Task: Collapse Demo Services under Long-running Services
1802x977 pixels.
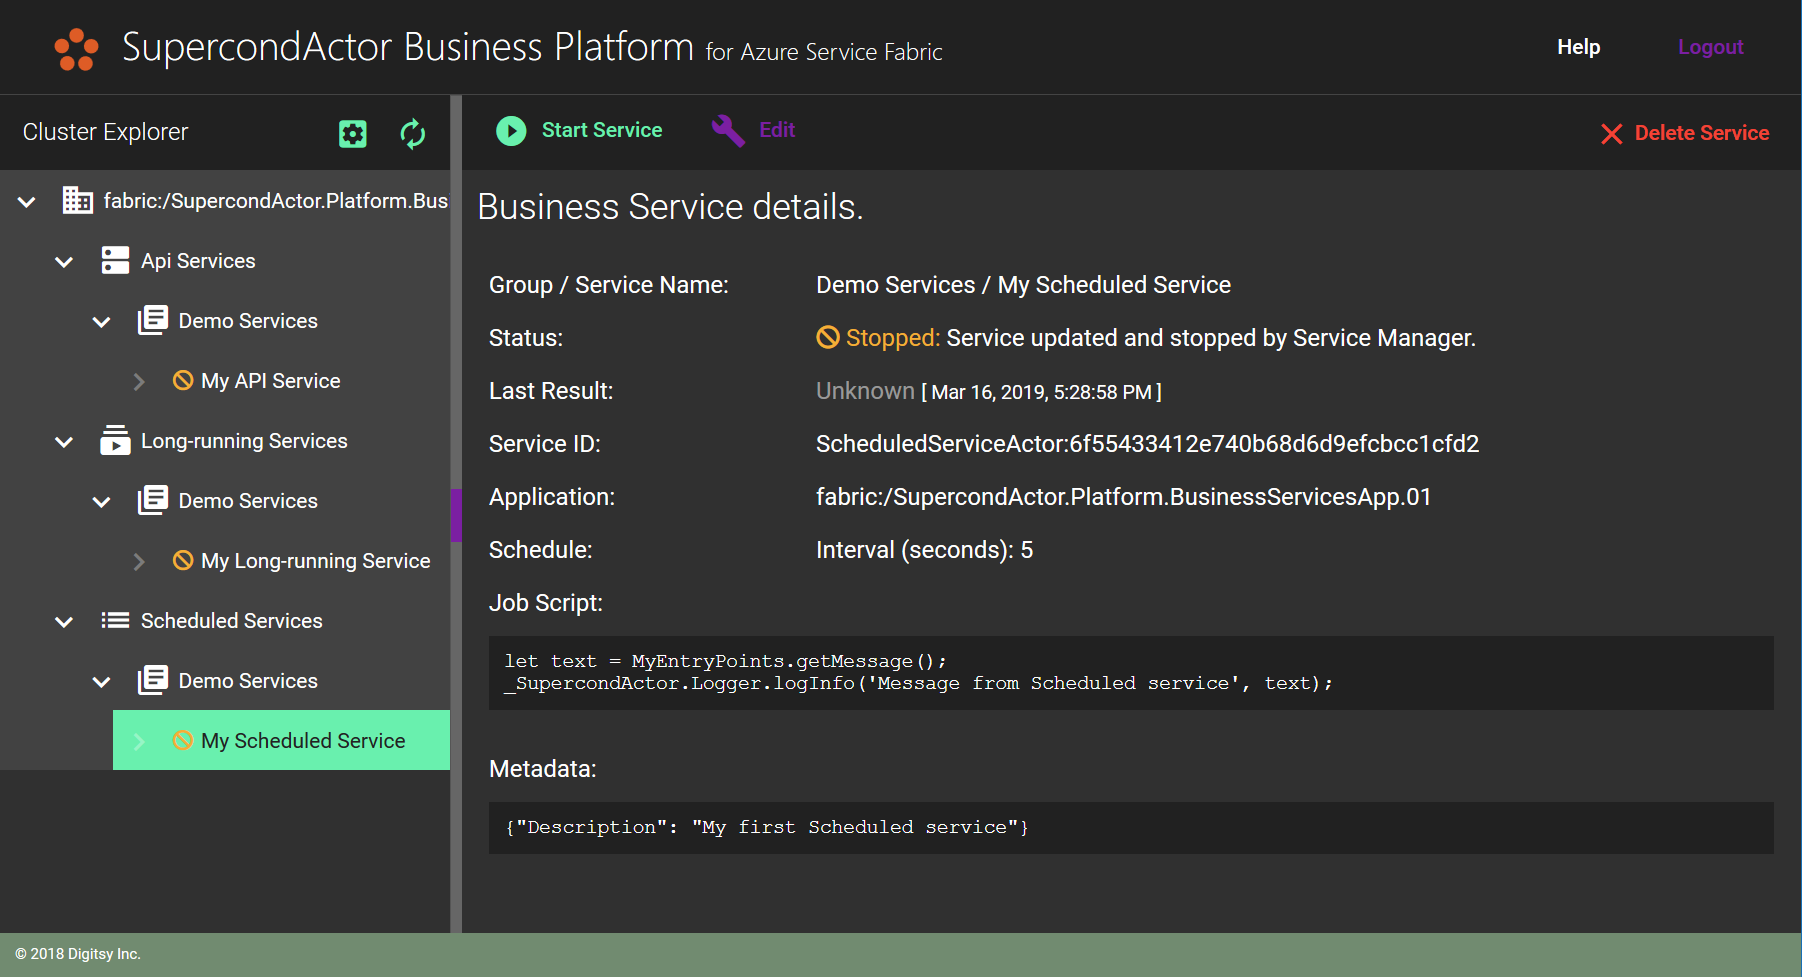Action: tap(101, 502)
